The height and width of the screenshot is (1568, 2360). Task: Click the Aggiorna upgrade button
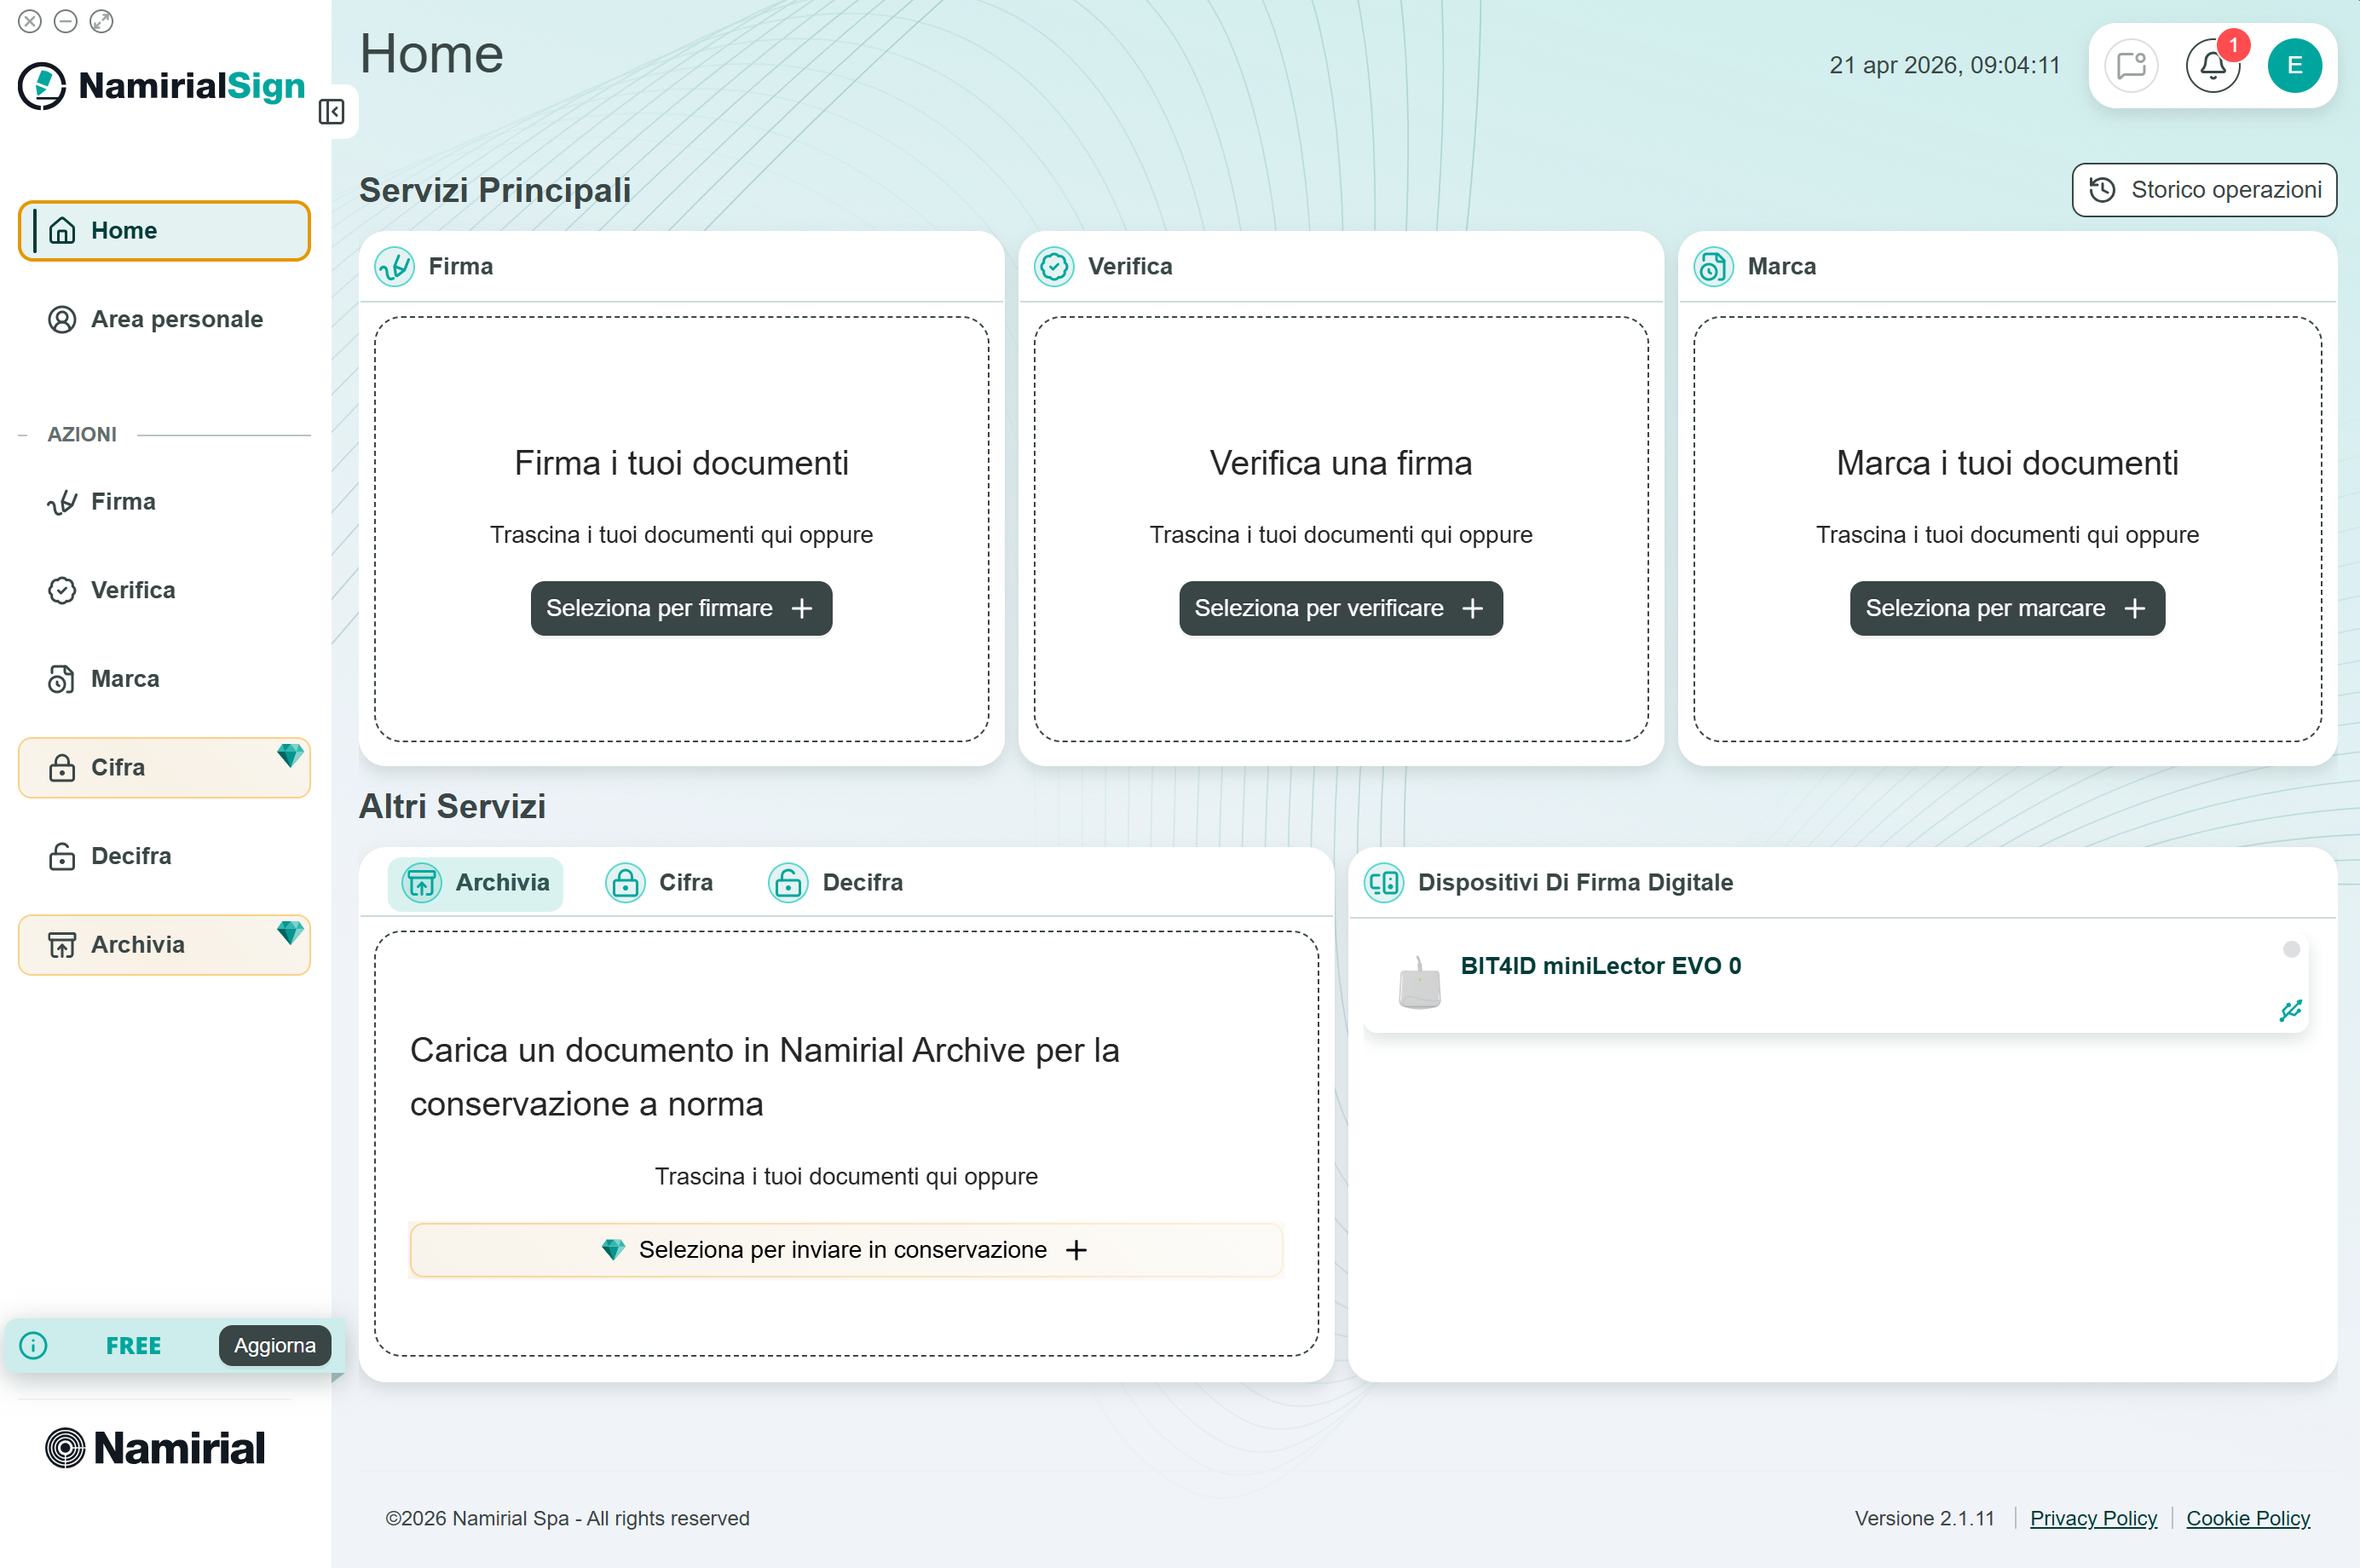coord(275,1345)
